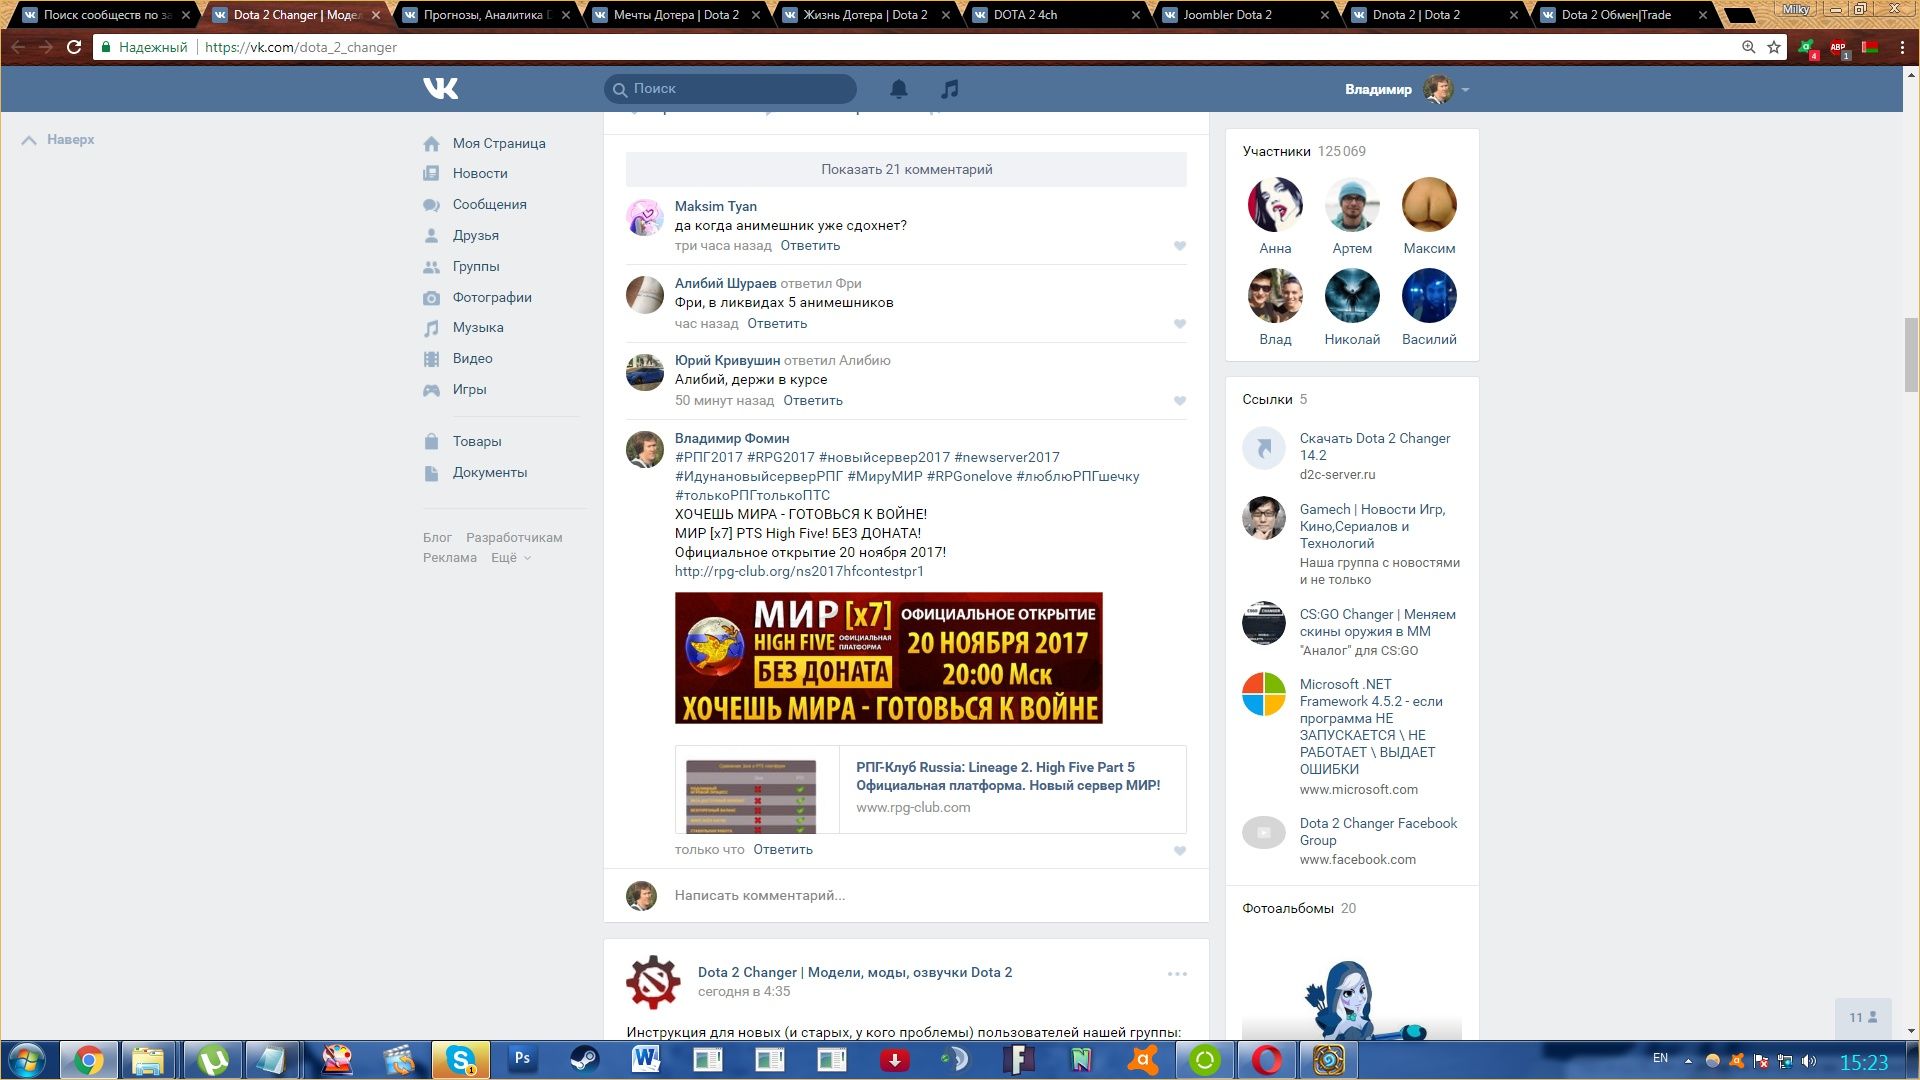Screen dimensions: 1920x1080
Task: Click the VK search field
Action: click(730, 89)
